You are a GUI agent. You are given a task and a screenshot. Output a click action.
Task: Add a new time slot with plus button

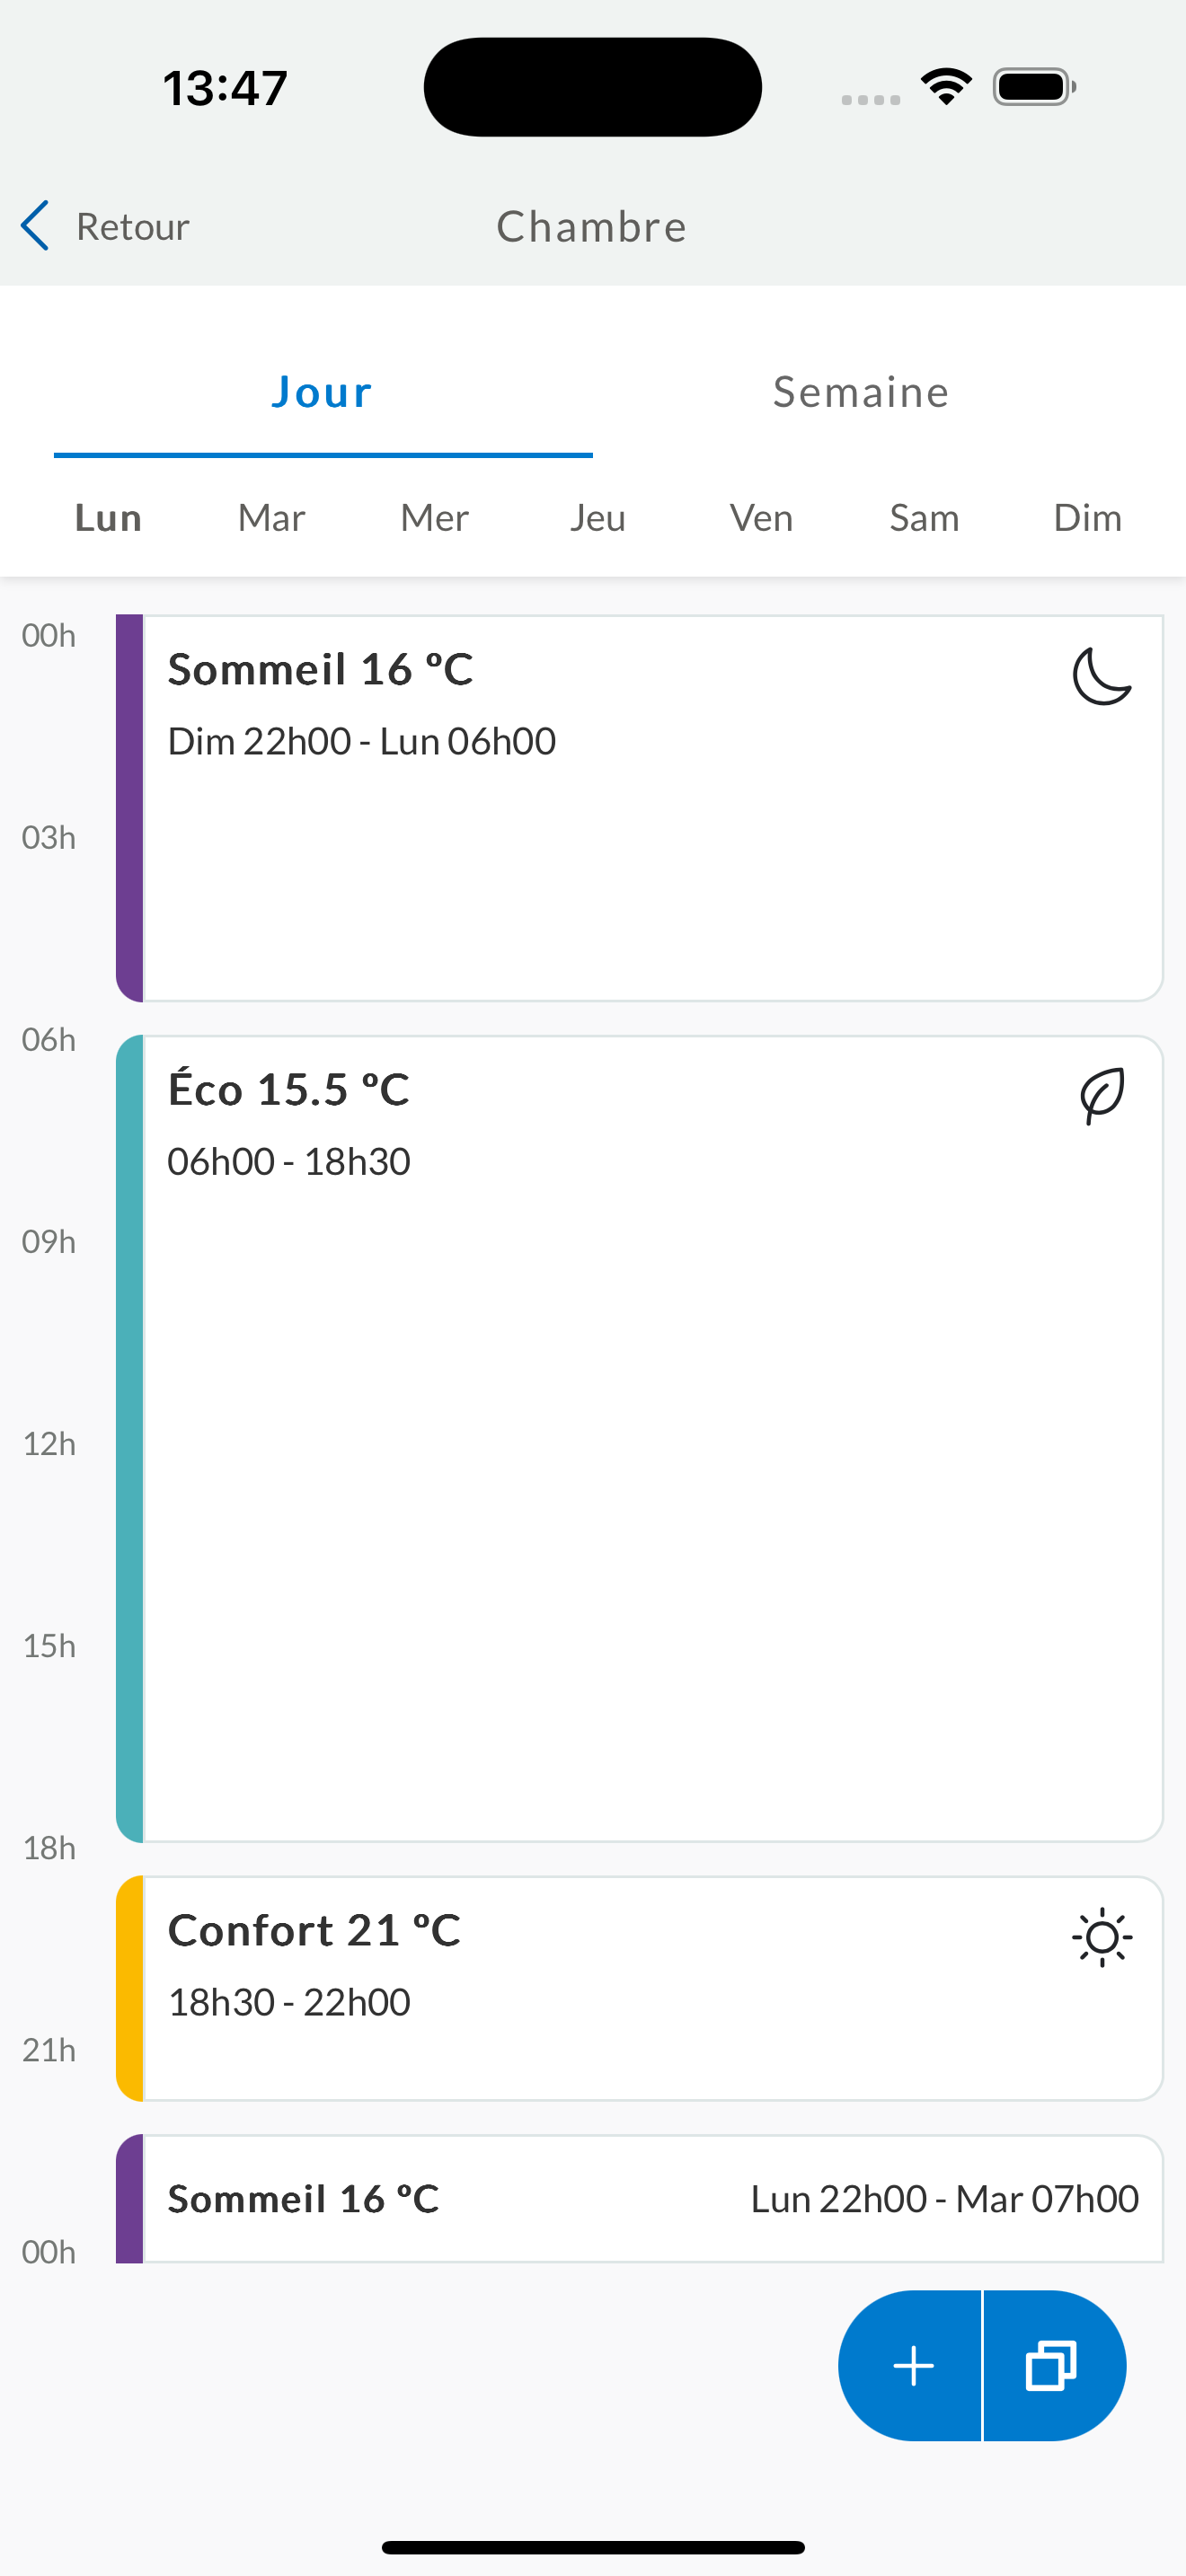point(911,2366)
